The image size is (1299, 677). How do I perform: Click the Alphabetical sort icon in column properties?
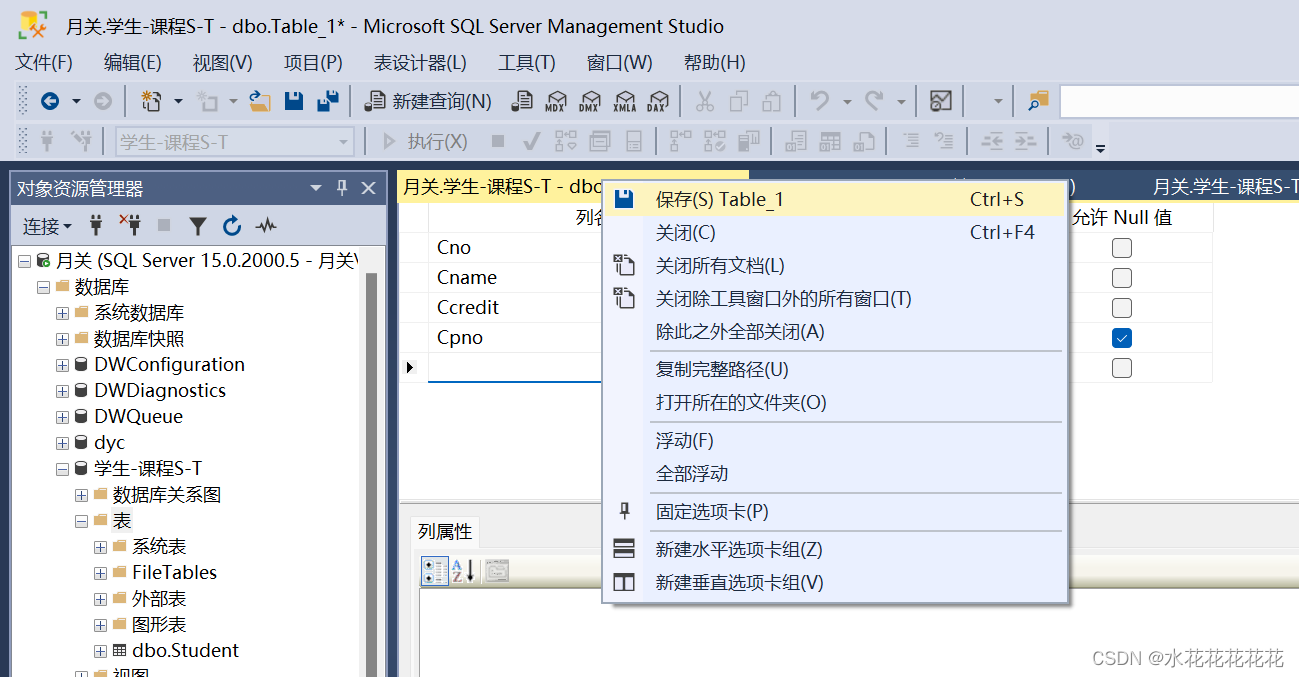(463, 571)
